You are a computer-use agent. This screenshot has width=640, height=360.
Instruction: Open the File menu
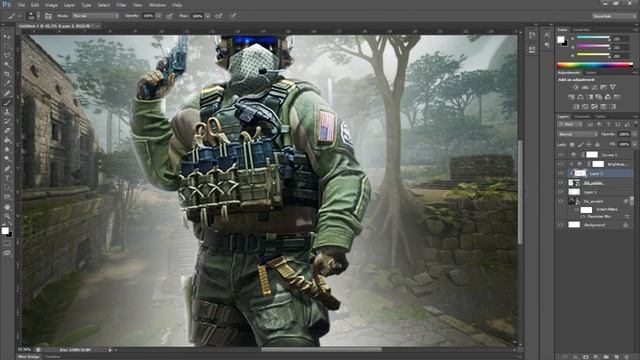pos(21,5)
